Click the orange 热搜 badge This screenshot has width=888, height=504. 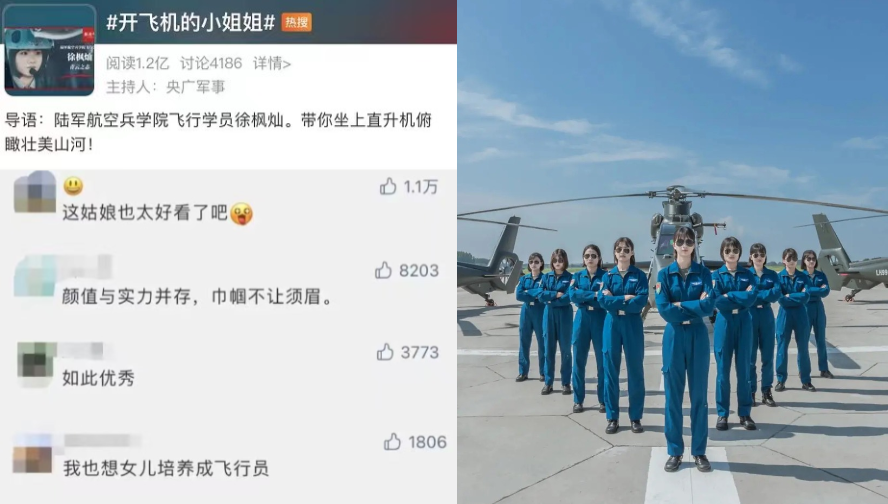[296, 23]
